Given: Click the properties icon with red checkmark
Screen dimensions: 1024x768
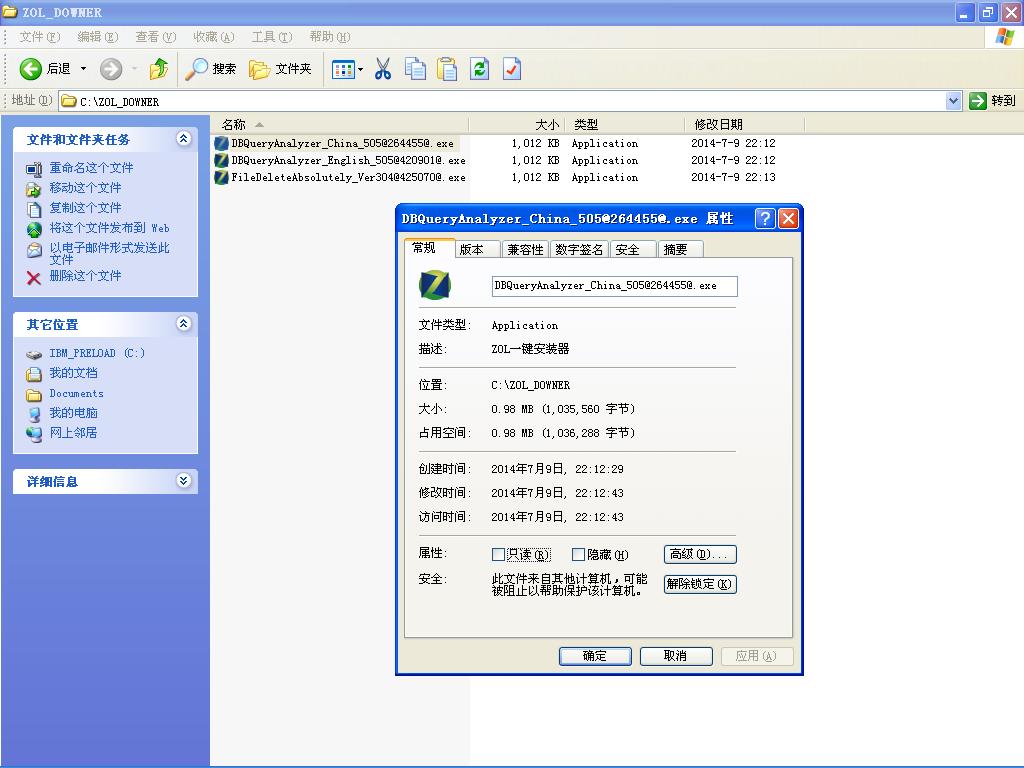Looking at the screenshot, I should pyautogui.click(x=511, y=69).
